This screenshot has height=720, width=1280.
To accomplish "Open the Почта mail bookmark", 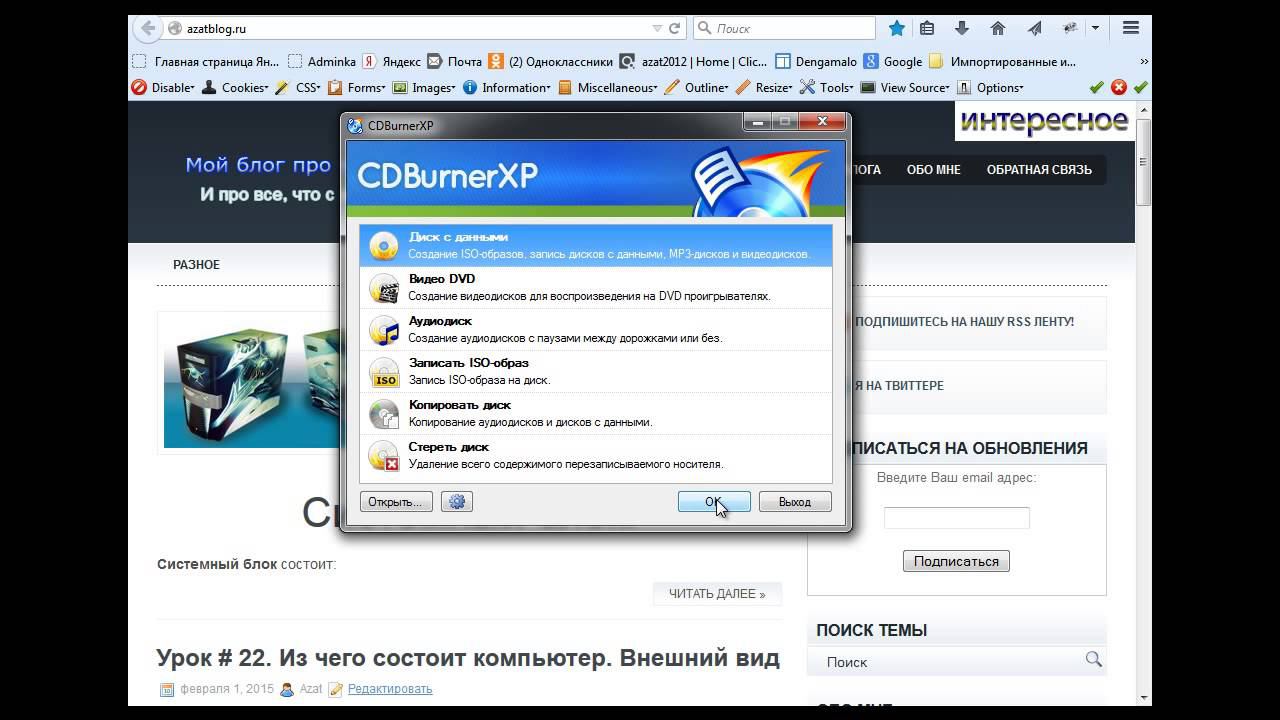I will [x=455, y=61].
